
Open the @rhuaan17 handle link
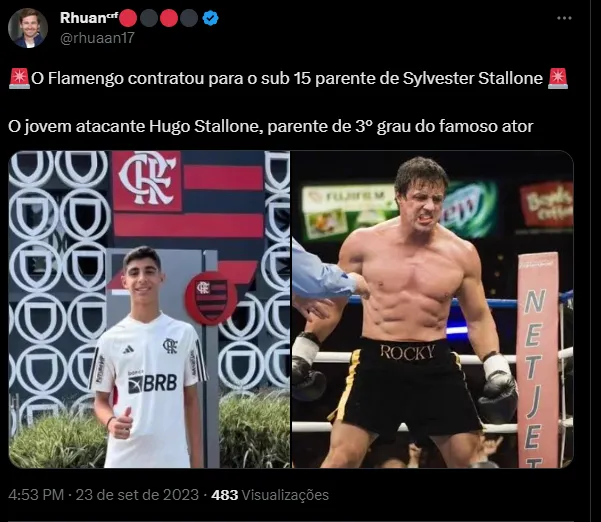tap(97, 38)
